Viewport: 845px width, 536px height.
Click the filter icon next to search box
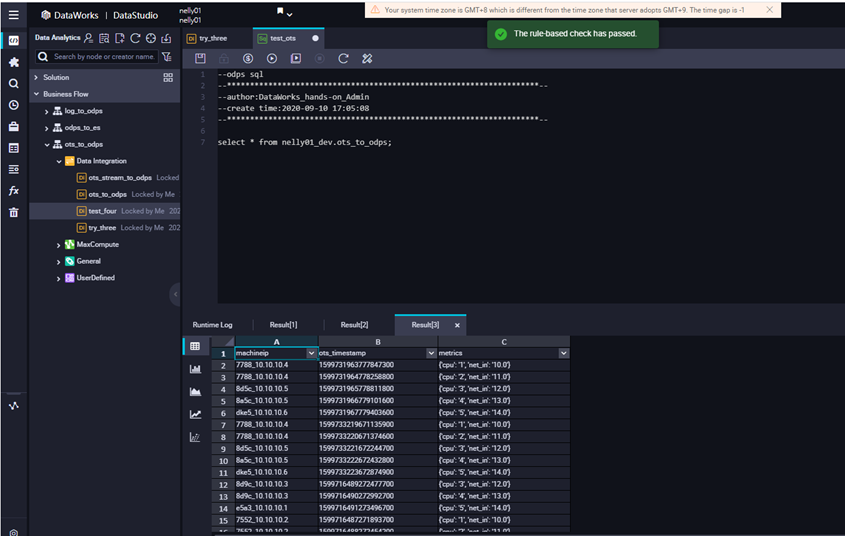point(167,57)
